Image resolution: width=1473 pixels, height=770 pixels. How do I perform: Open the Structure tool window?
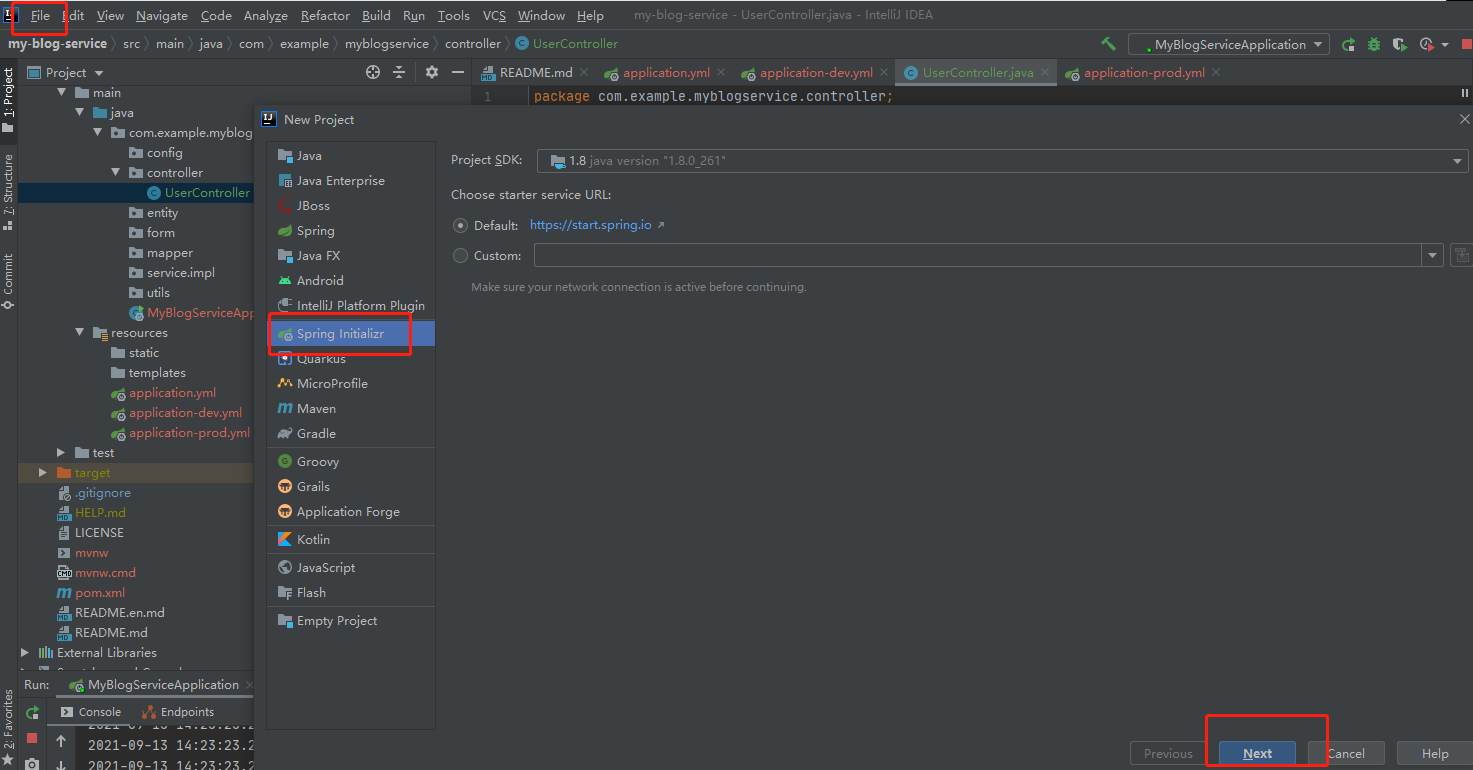click(x=8, y=191)
